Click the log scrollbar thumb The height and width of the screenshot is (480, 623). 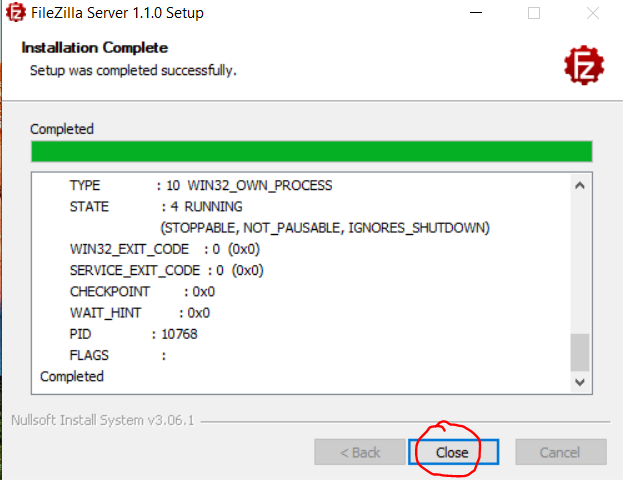pyautogui.click(x=580, y=352)
